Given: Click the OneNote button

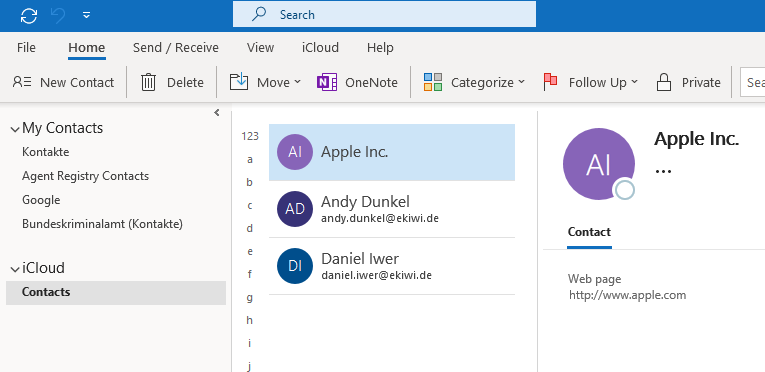Looking at the screenshot, I should pyautogui.click(x=357, y=83).
